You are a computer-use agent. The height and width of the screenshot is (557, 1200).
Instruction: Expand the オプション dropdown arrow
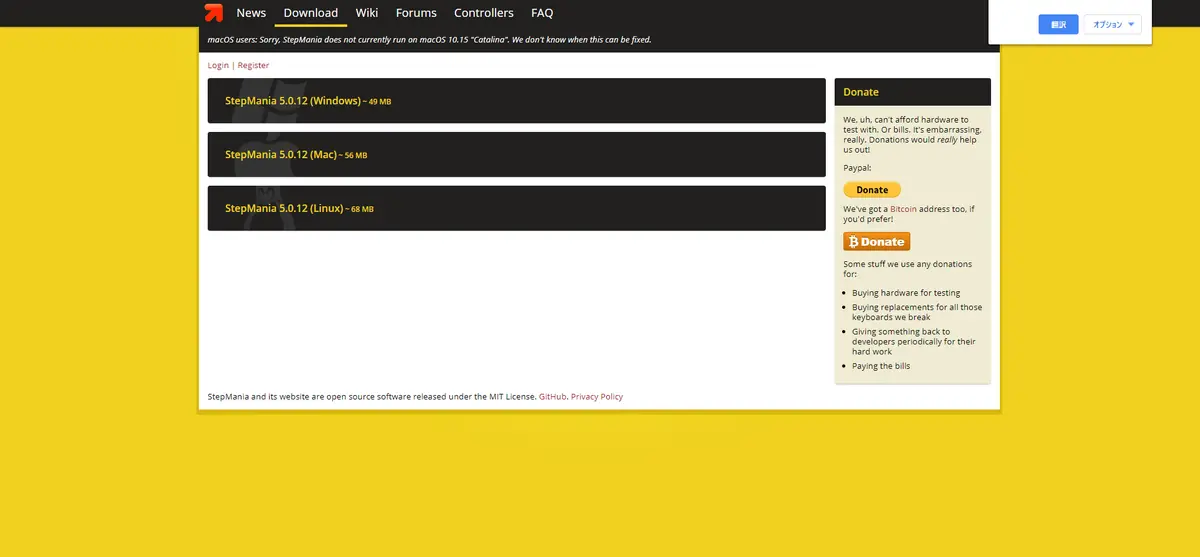click(1131, 24)
